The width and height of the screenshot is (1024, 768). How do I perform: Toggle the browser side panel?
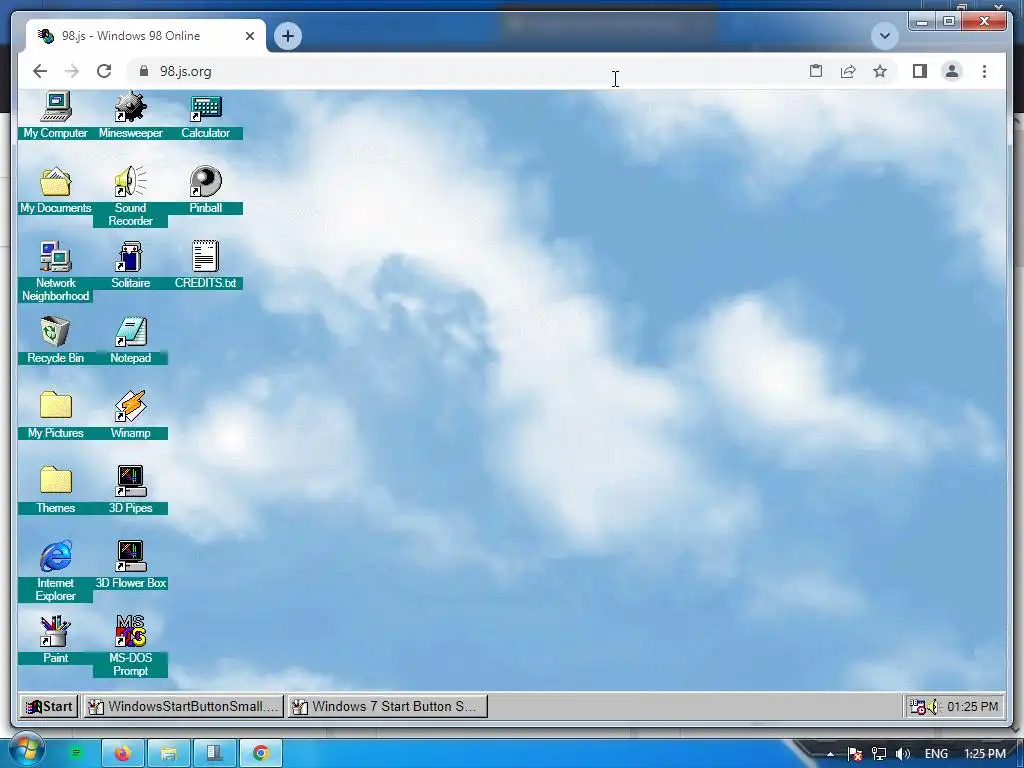click(920, 71)
